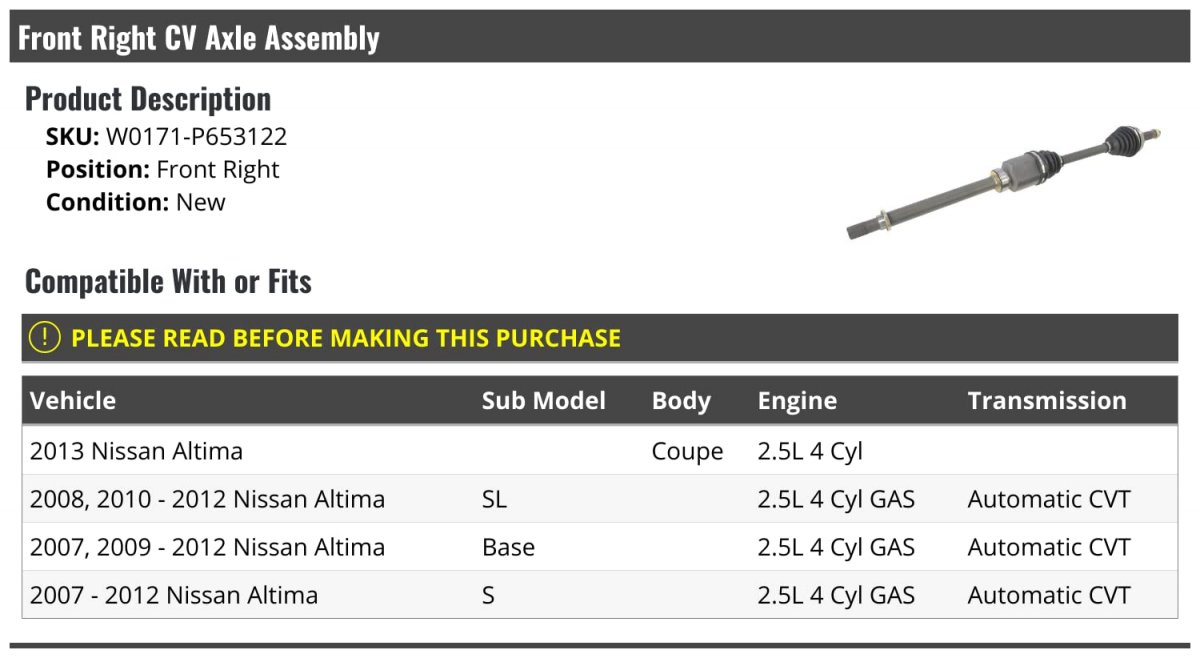
Task: Click the Coupe body cell
Action: click(x=687, y=451)
